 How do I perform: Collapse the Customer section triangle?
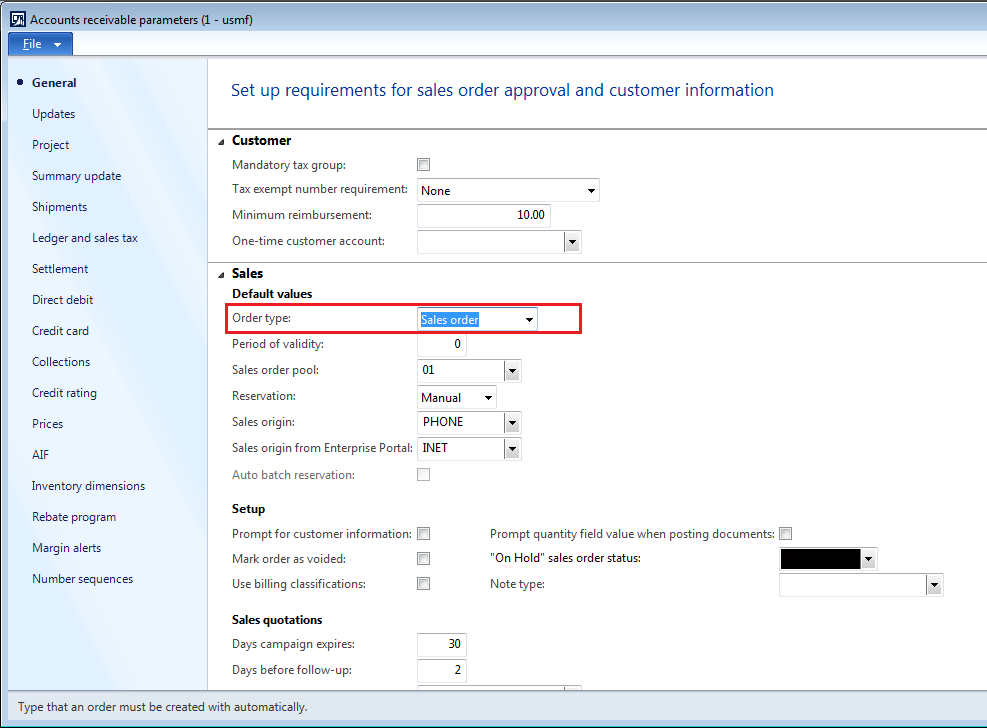pyautogui.click(x=221, y=142)
